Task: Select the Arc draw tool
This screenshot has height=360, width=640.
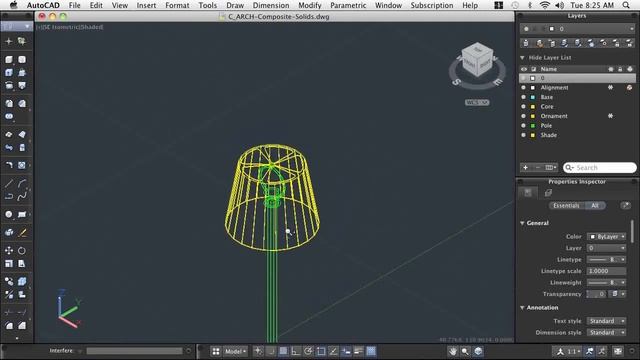Action: point(22,183)
